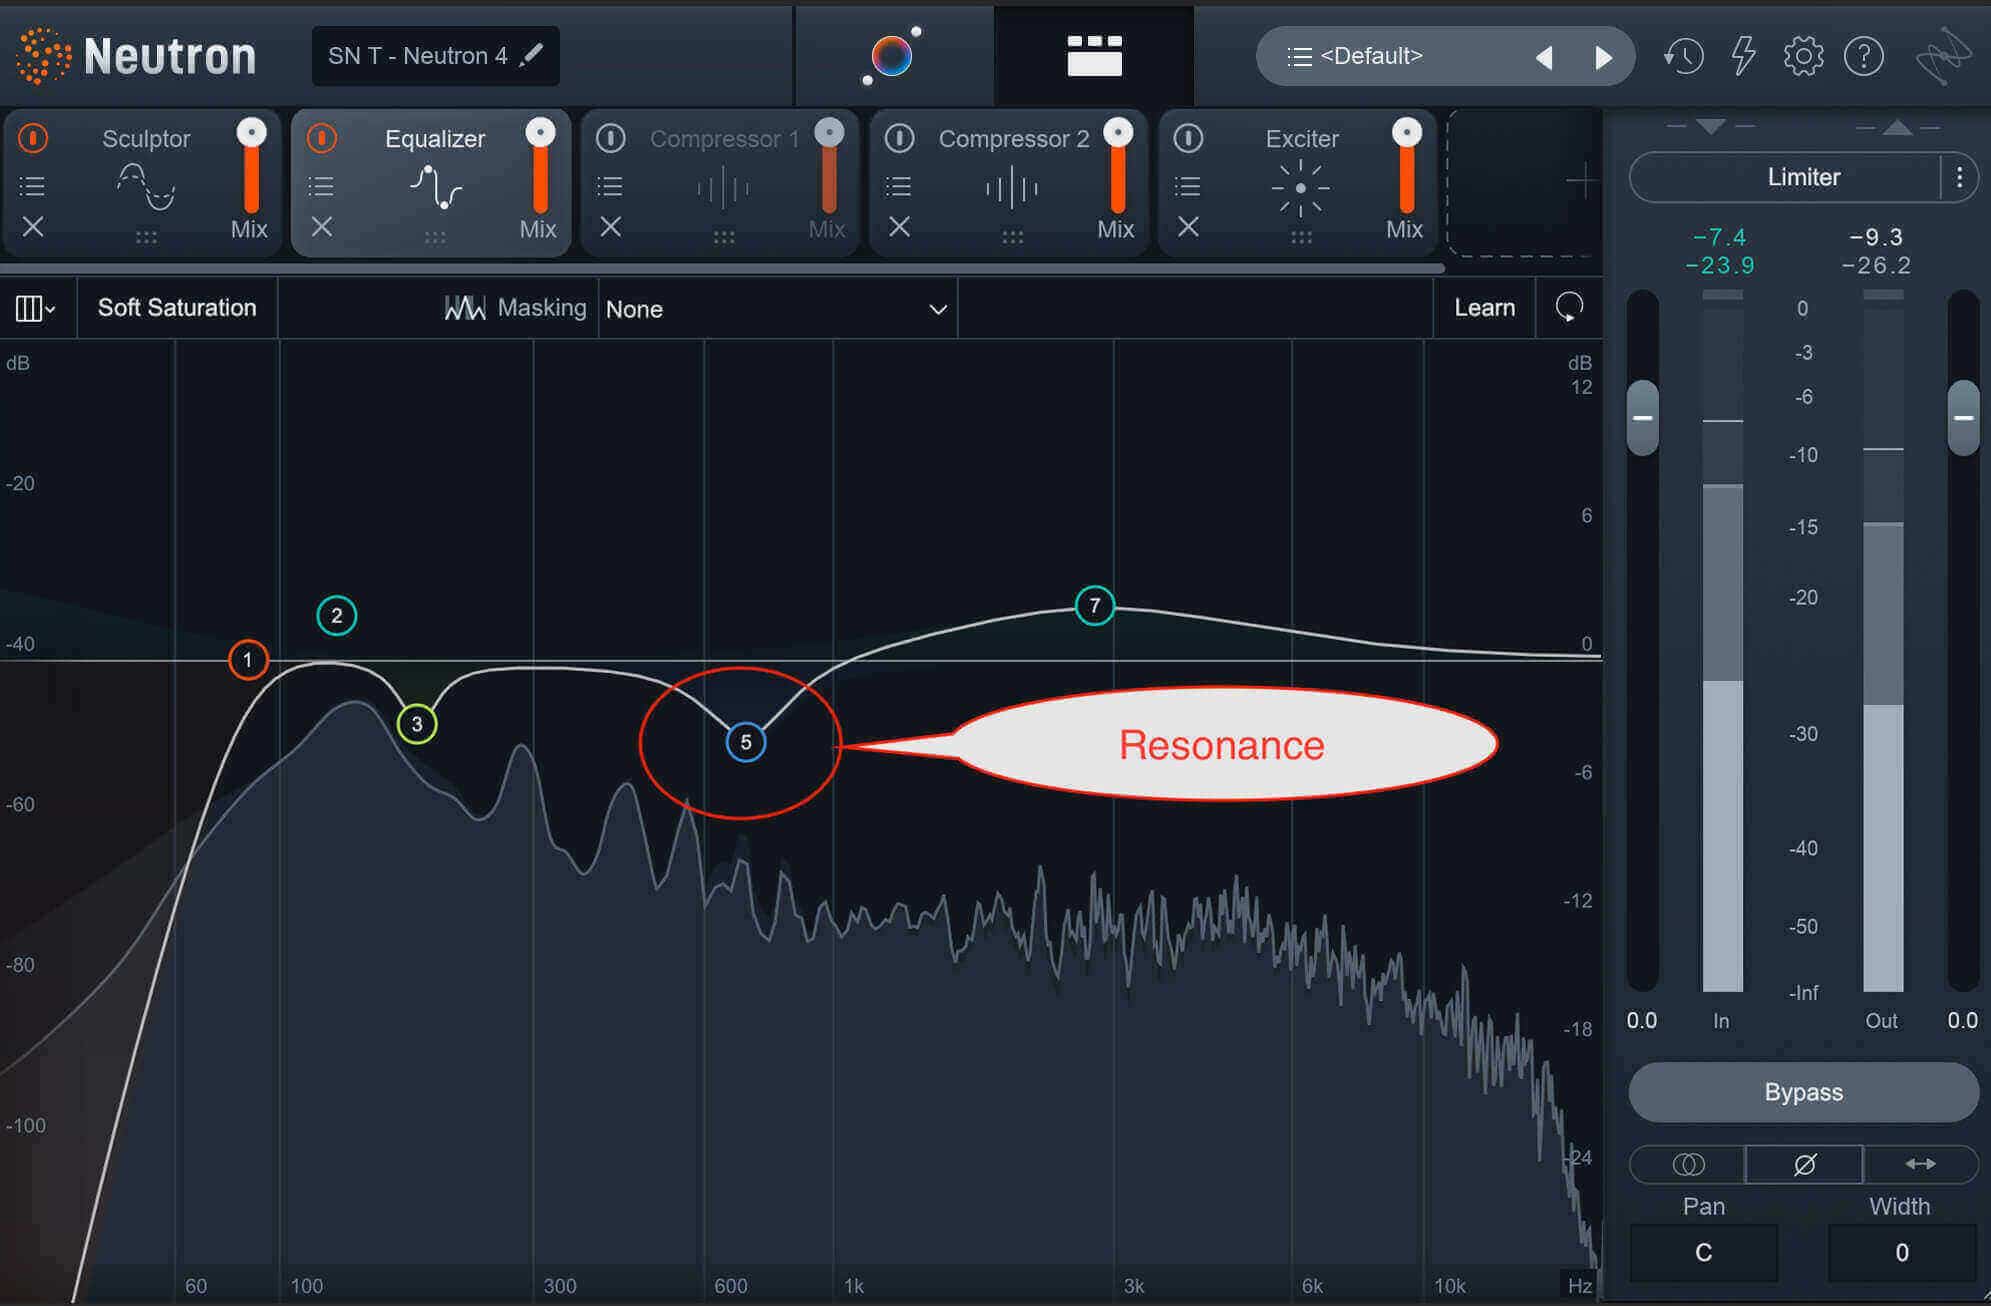Open the Masking source dropdown showing None
1991x1306 pixels.
[x=777, y=309]
